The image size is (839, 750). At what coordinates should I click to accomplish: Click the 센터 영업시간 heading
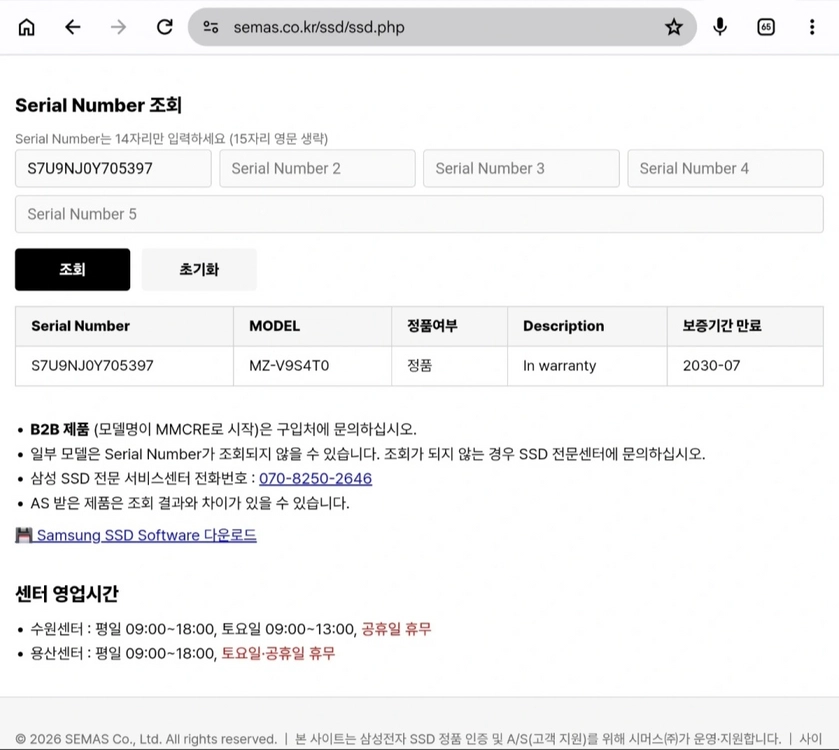tap(67, 594)
